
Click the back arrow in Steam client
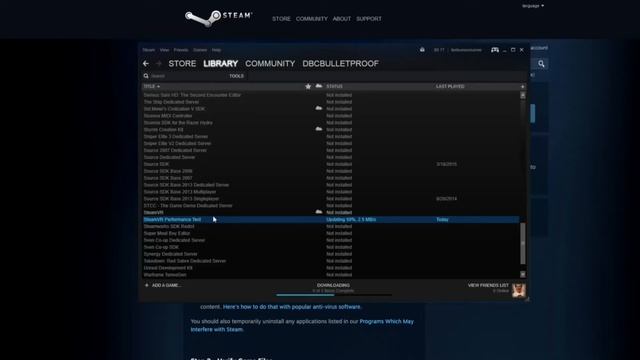146,64
